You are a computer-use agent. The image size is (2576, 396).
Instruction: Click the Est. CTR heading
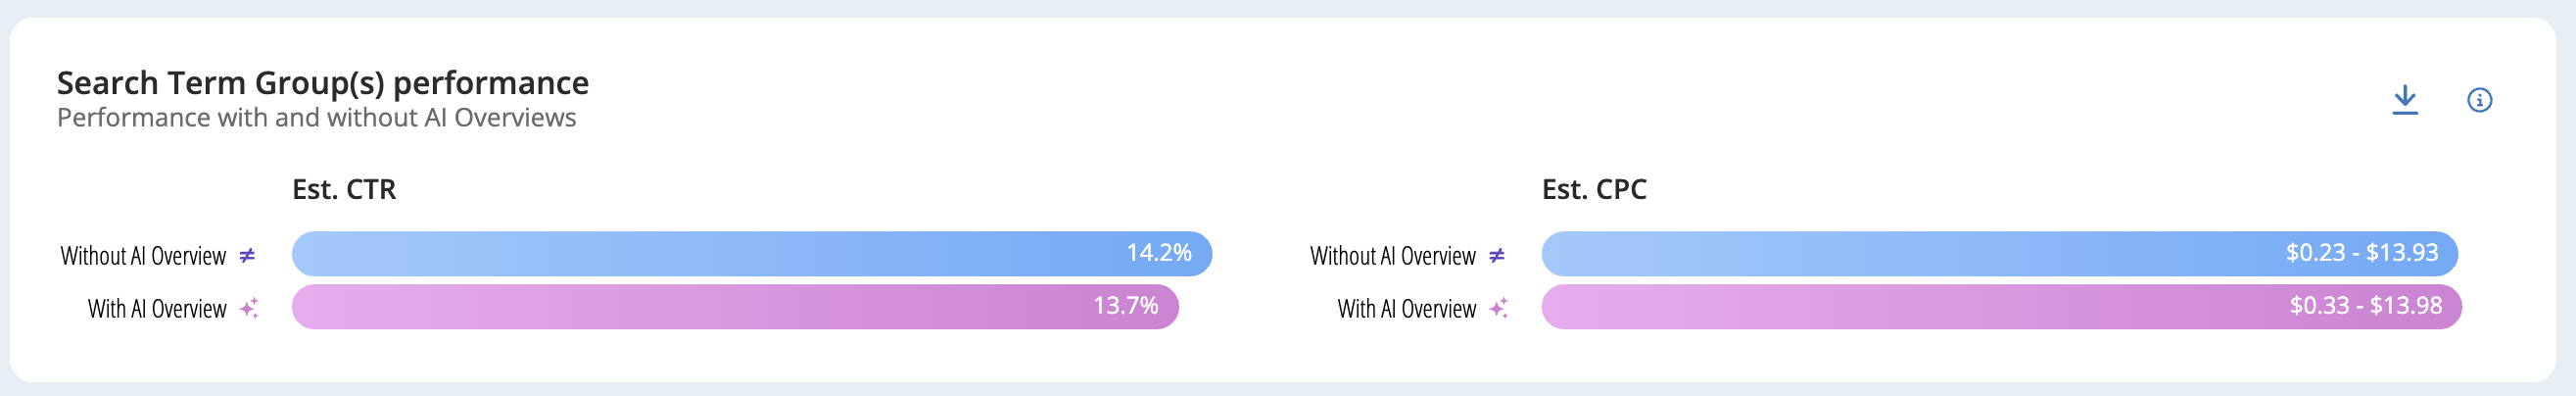pyautogui.click(x=344, y=190)
